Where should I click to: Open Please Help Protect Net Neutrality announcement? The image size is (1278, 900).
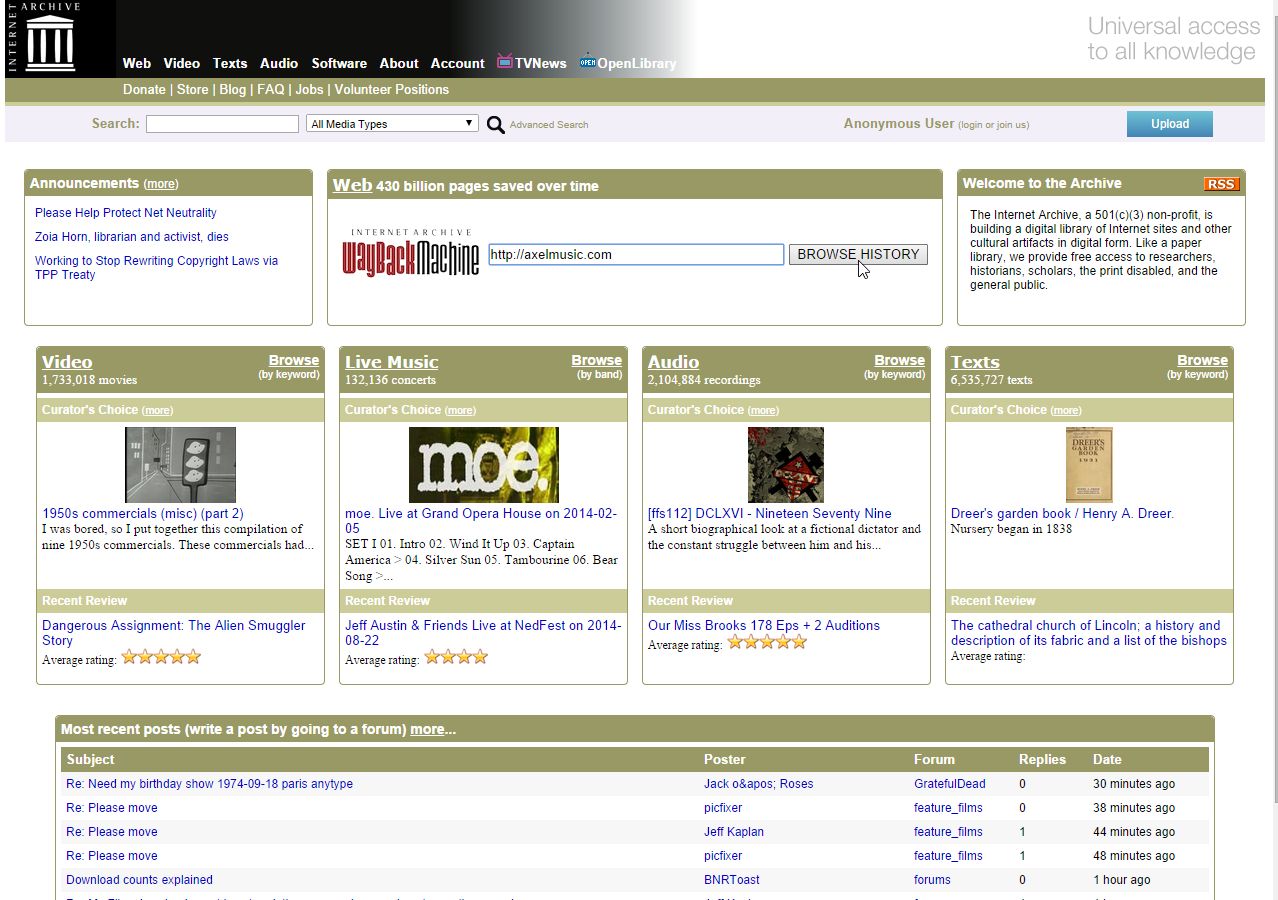(126, 213)
